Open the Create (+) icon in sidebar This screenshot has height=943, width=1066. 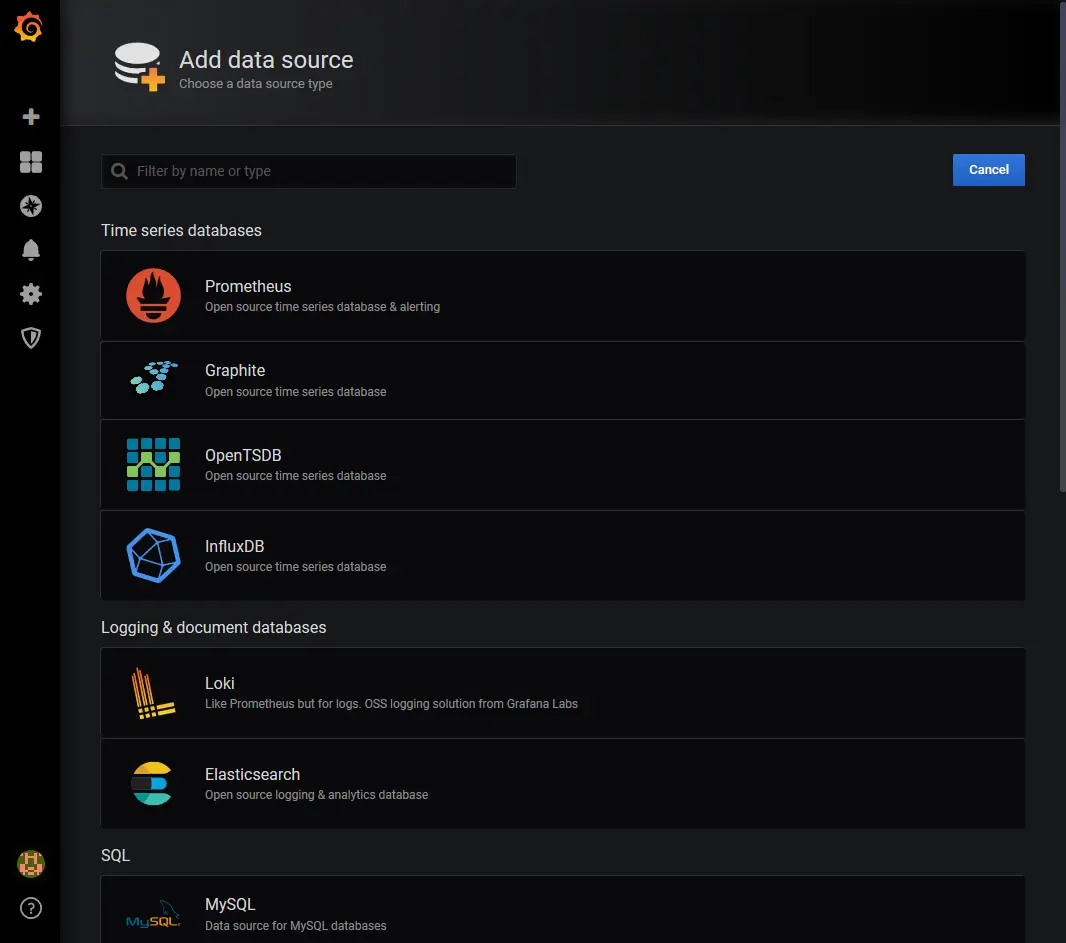coord(29,117)
